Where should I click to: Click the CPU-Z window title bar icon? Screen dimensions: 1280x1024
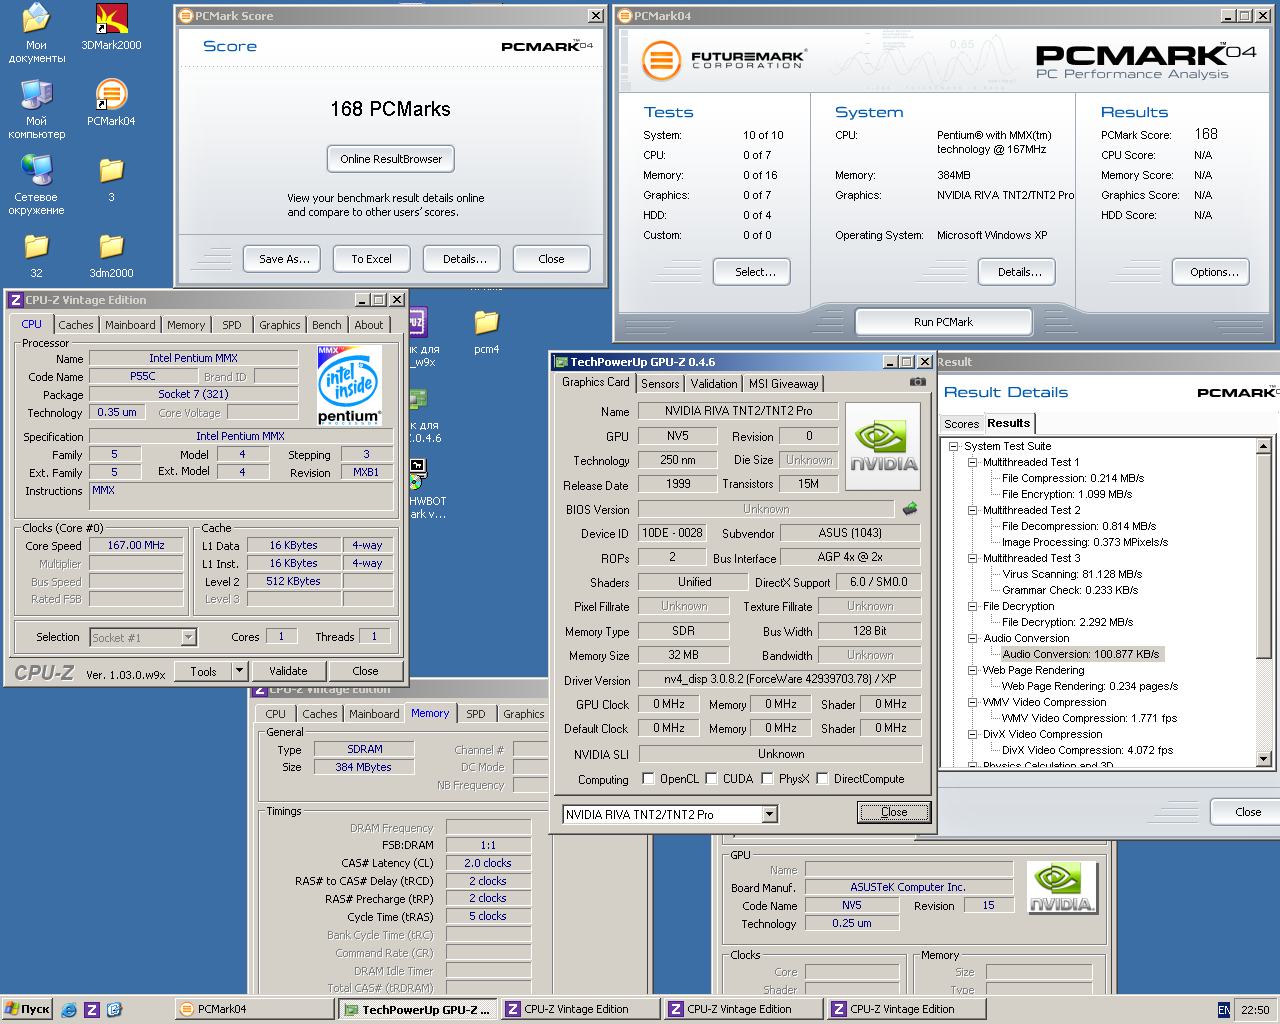15,300
